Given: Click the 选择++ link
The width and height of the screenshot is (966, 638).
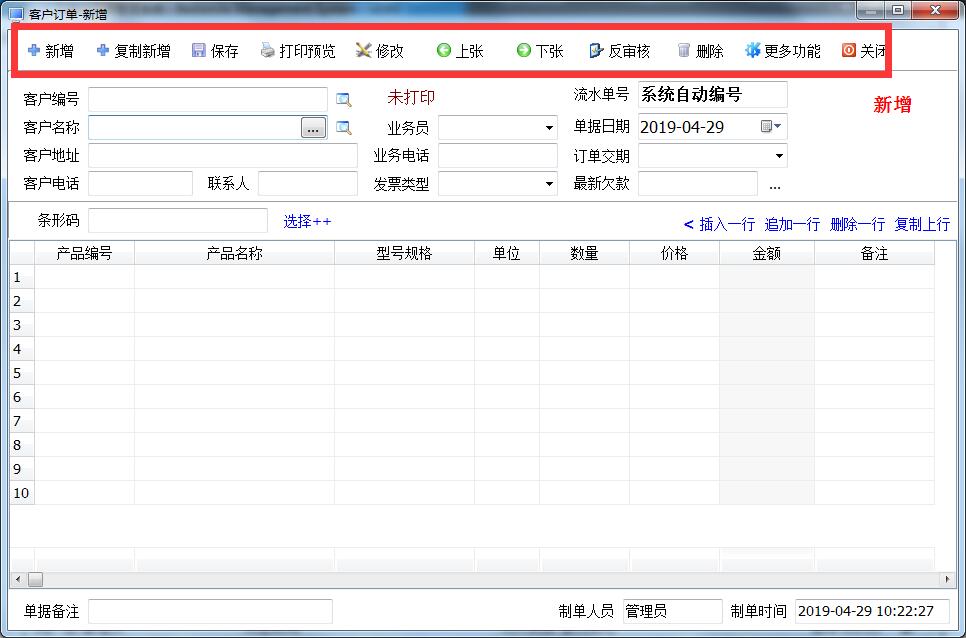Looking at the screenshot, I should pos(307,221).
